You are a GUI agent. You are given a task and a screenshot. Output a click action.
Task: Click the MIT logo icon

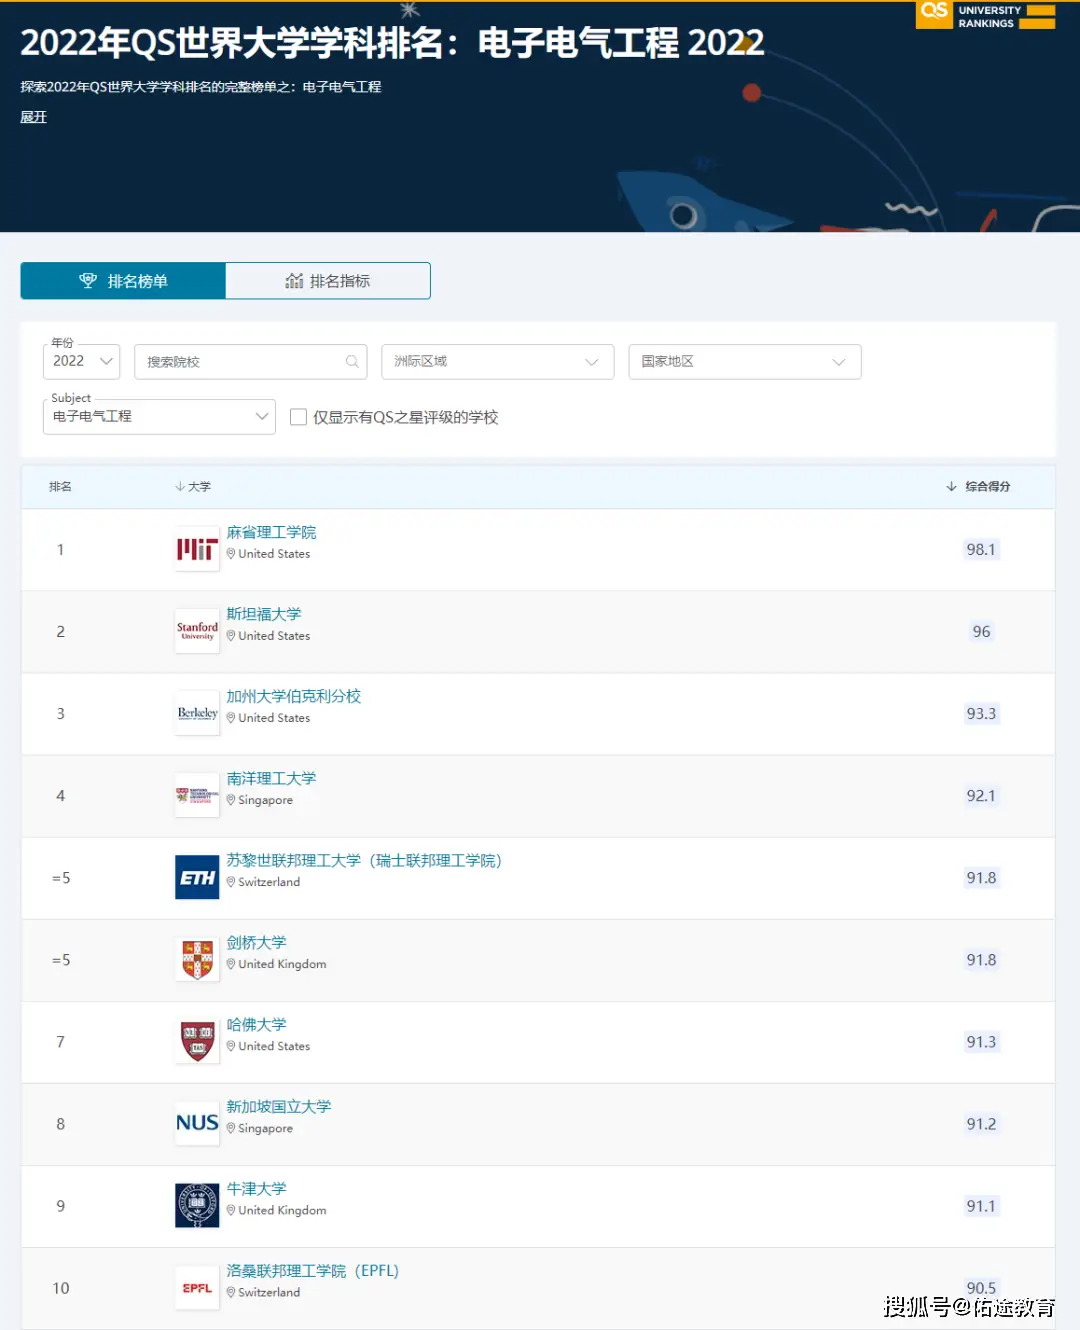point(197,549)
